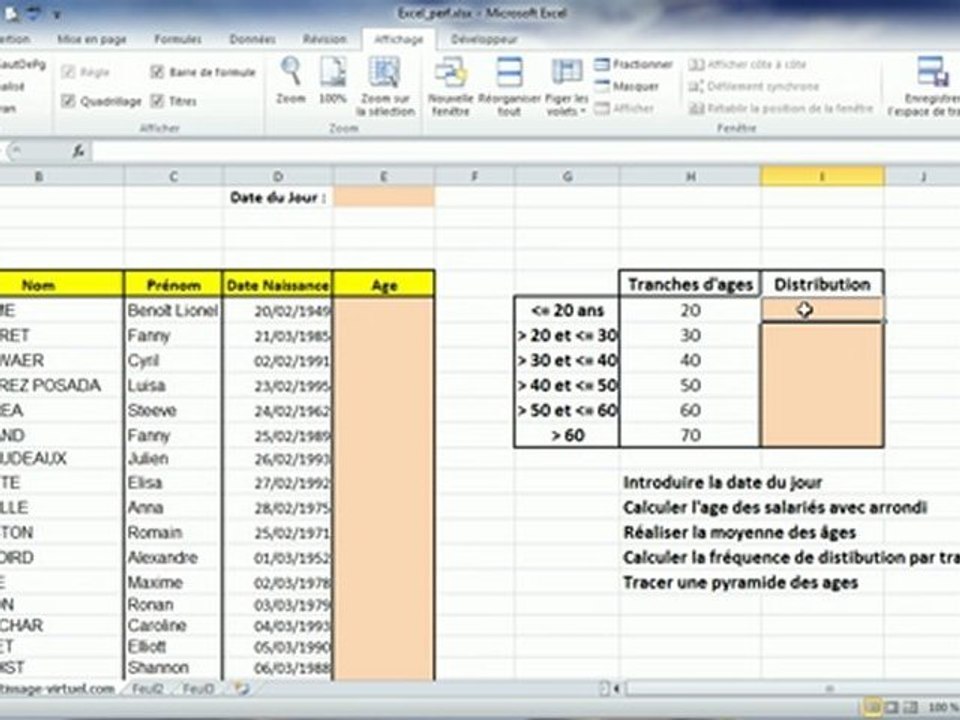
Task: Open the Révision tab
Action: click(324, 39)
